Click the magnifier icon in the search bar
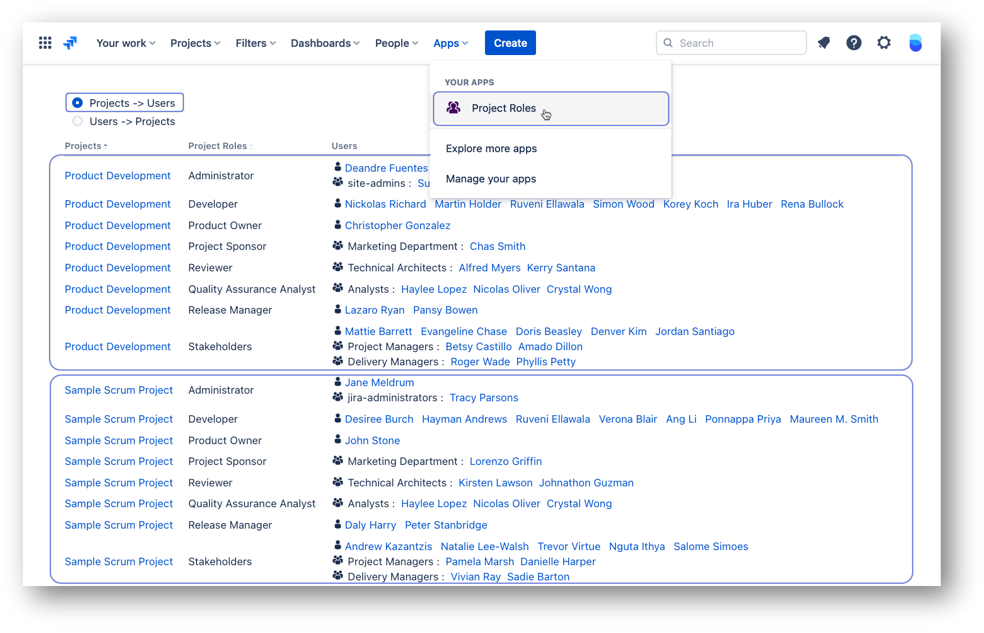Screen dimensions: 984x633 tap(667, 42)
